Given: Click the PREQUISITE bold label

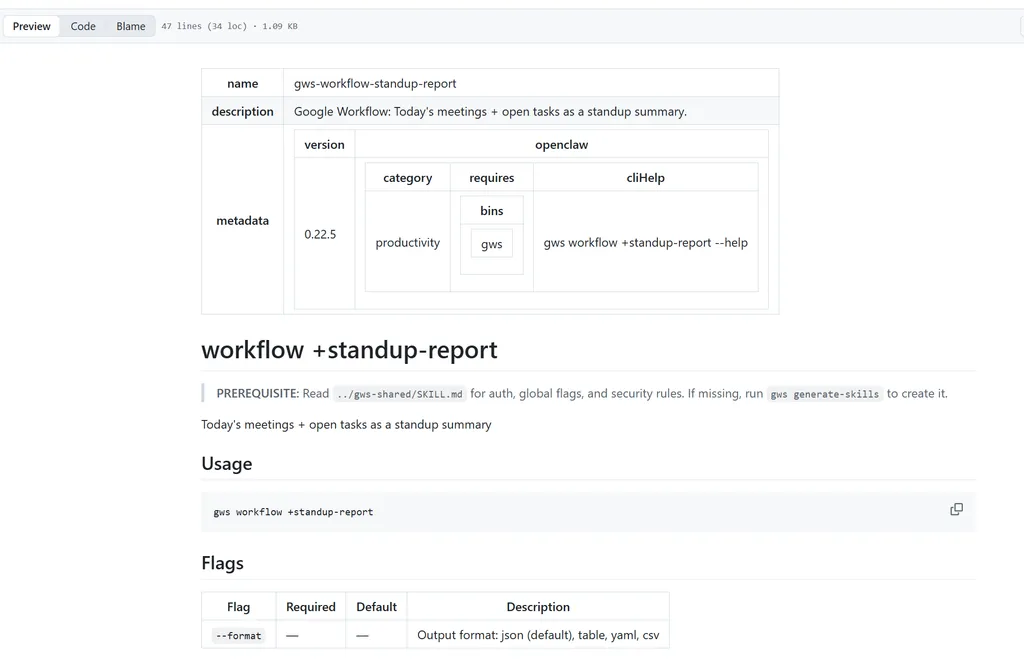Looking at the screenshot, I should tap(258, 393).
